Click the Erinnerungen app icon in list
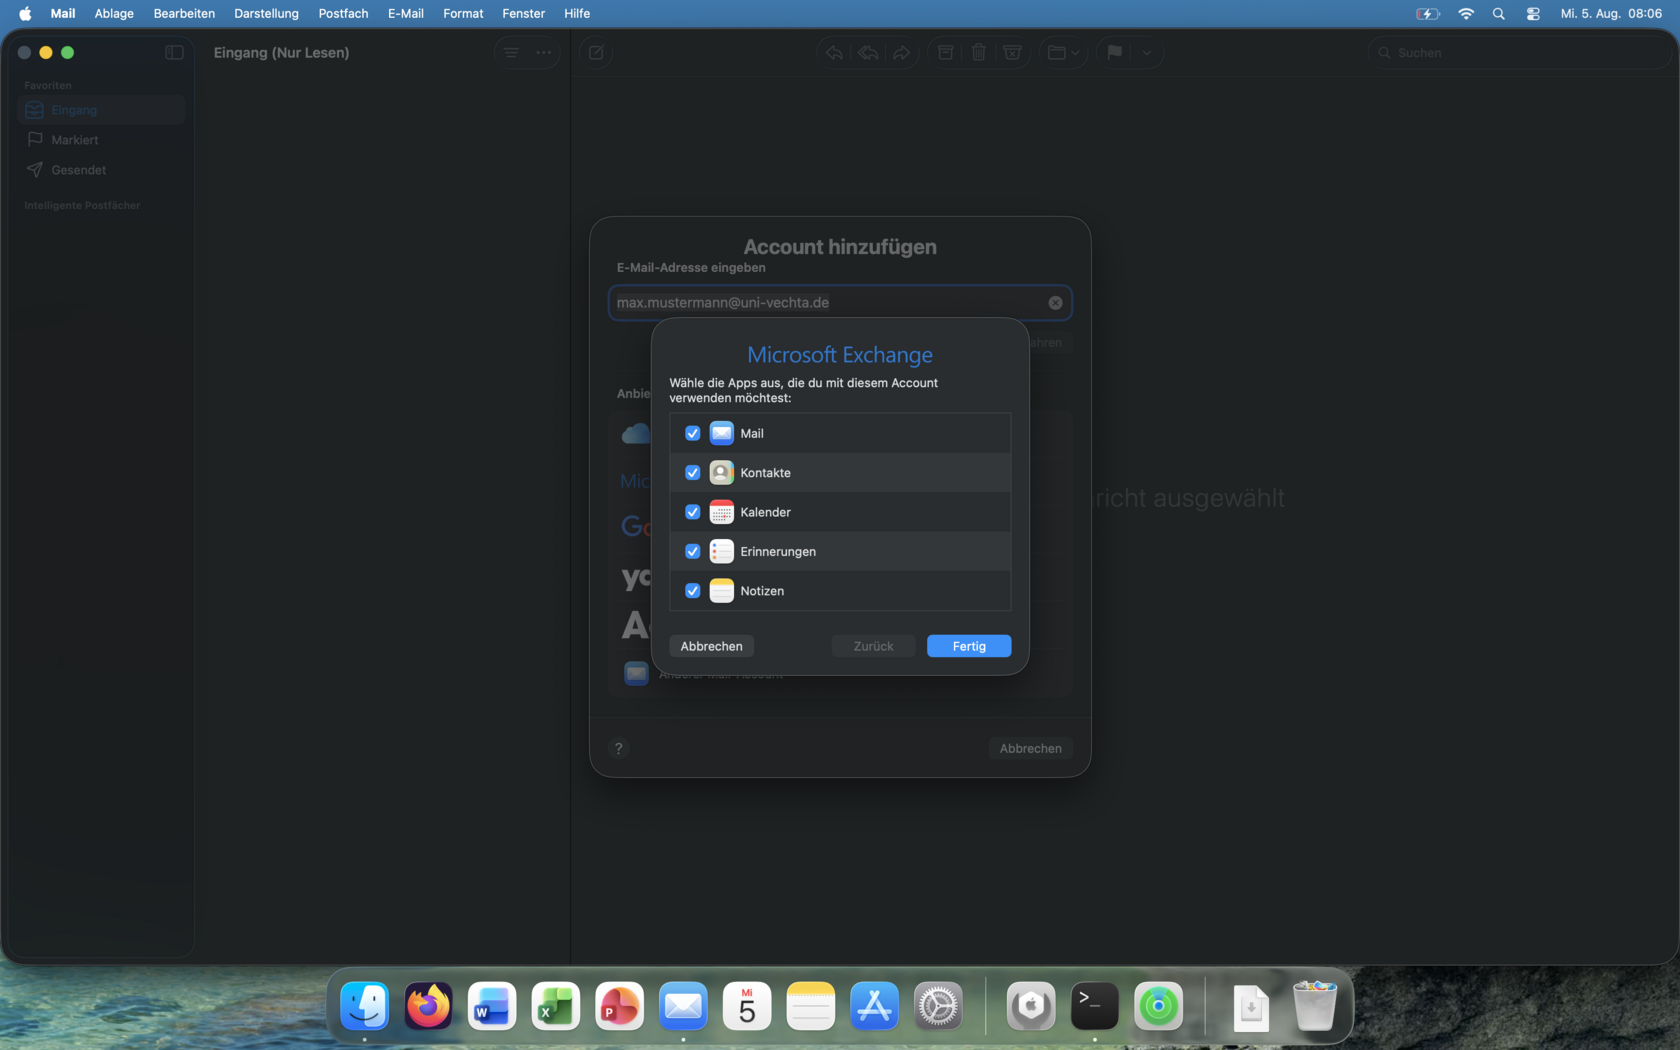The width and height of the screenshot is (1680, 1050). click(721, 551)
